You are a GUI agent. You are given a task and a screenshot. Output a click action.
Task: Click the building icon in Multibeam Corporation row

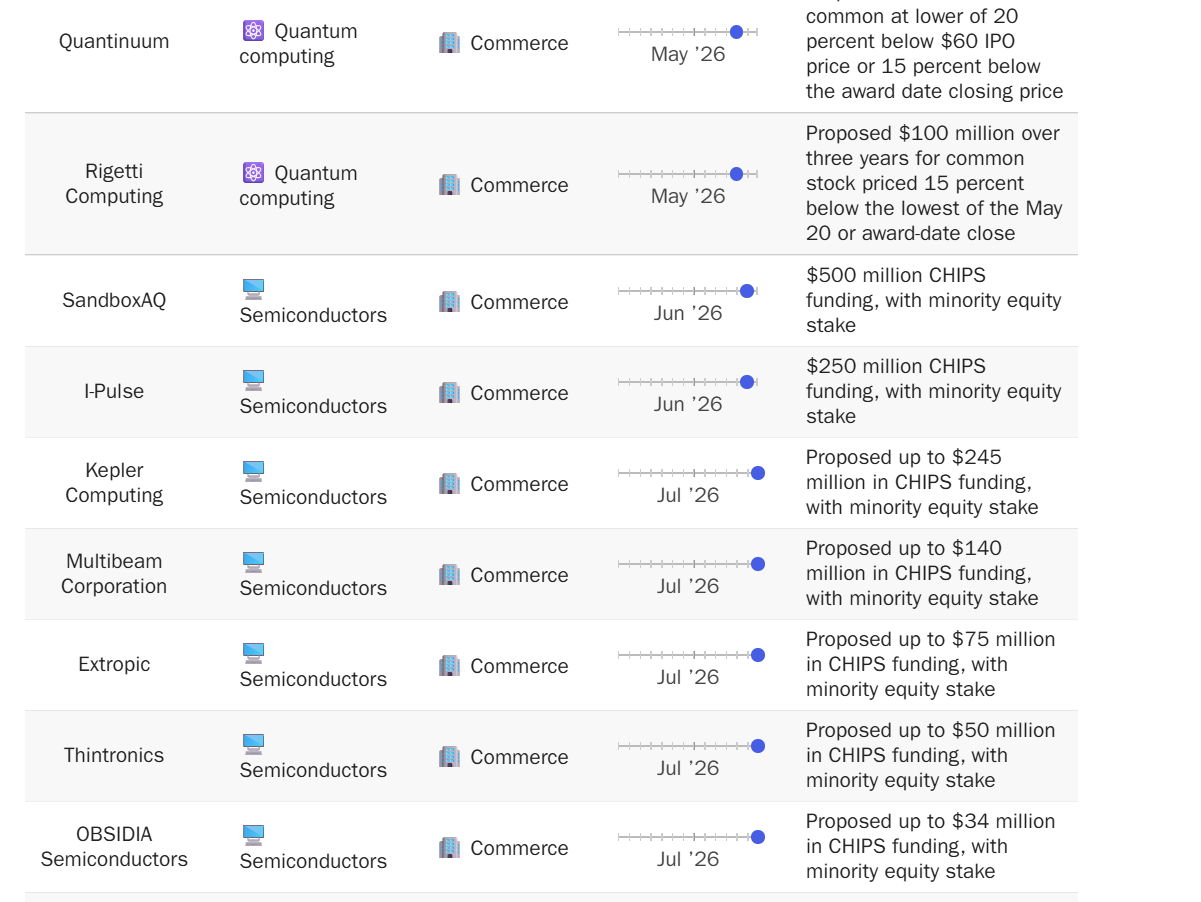point(450,575)
